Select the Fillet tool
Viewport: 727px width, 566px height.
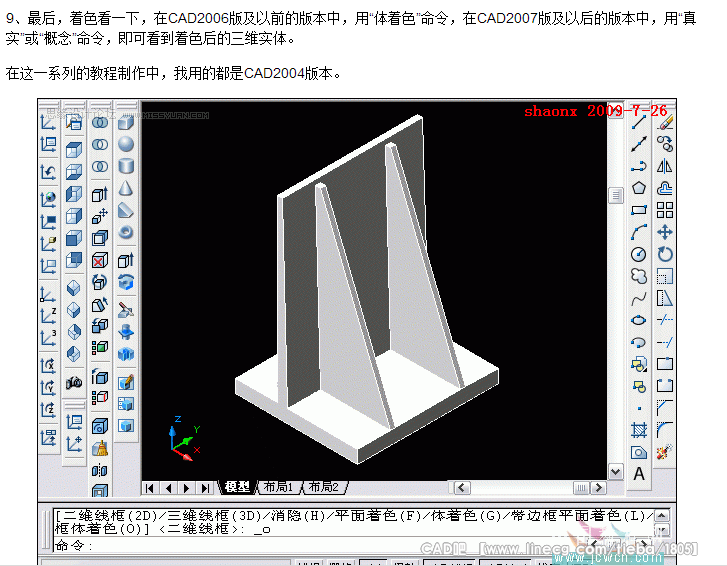click(665, 430)
